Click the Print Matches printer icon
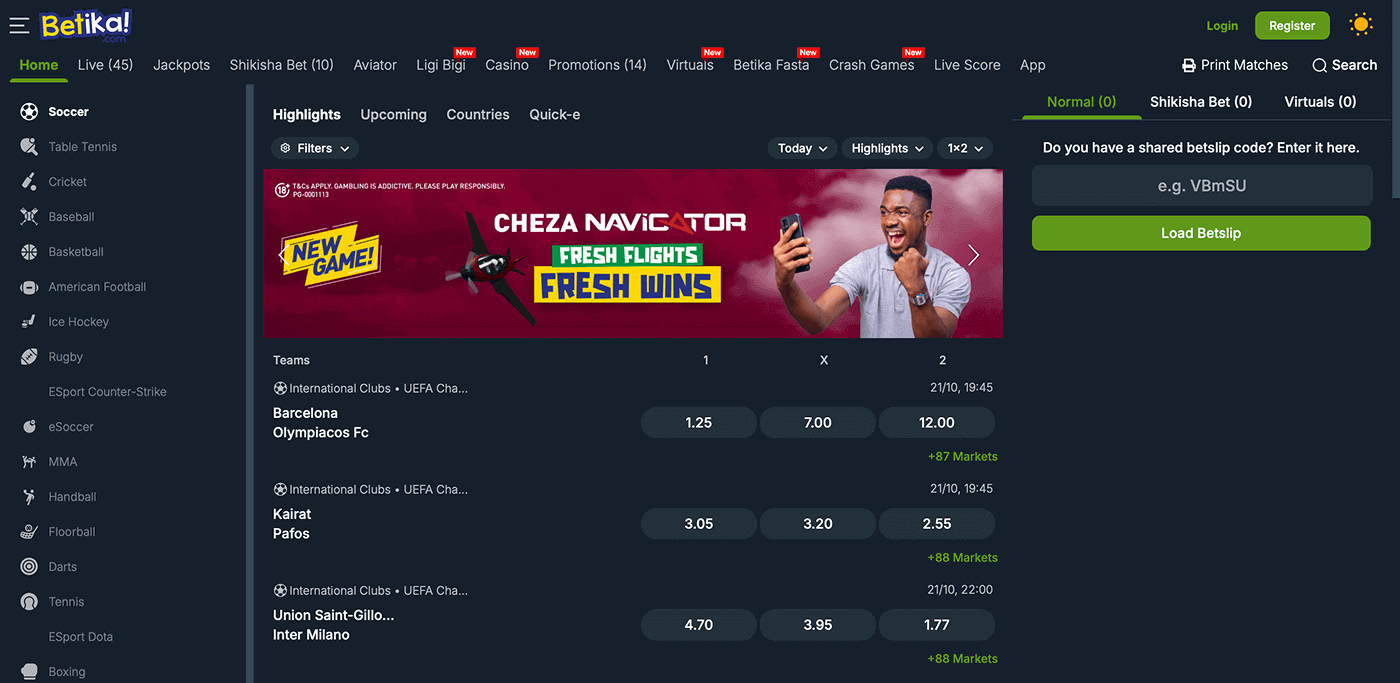The width and height of the screenshot is (1400, 683). (x=1189, y=65)
